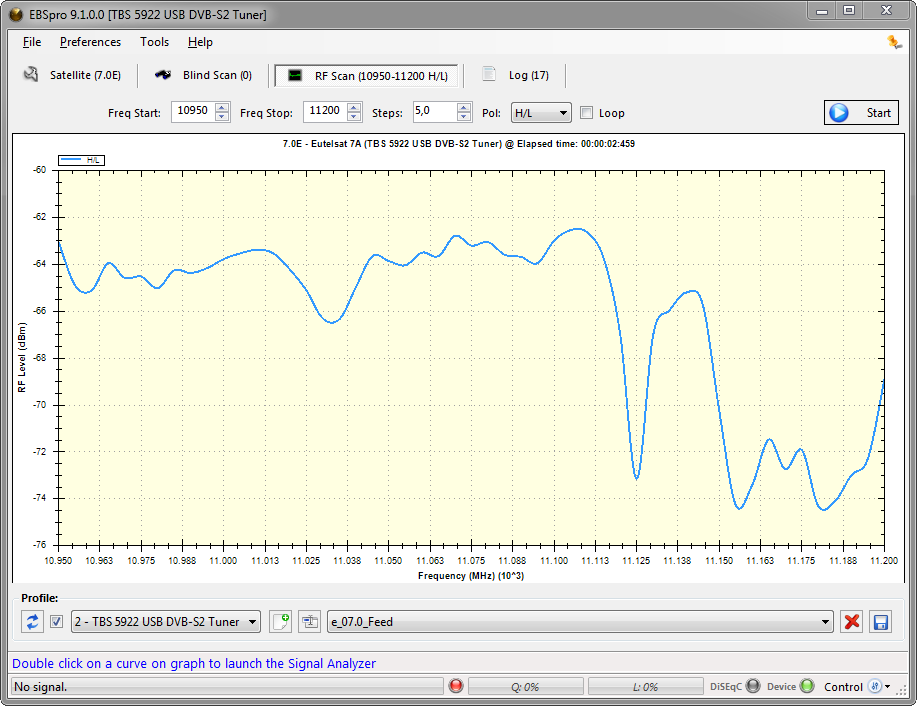Click the Log document icon
The height and width of the screenshot is (706, 917).
pyautogui.click(x=489, y=74)
